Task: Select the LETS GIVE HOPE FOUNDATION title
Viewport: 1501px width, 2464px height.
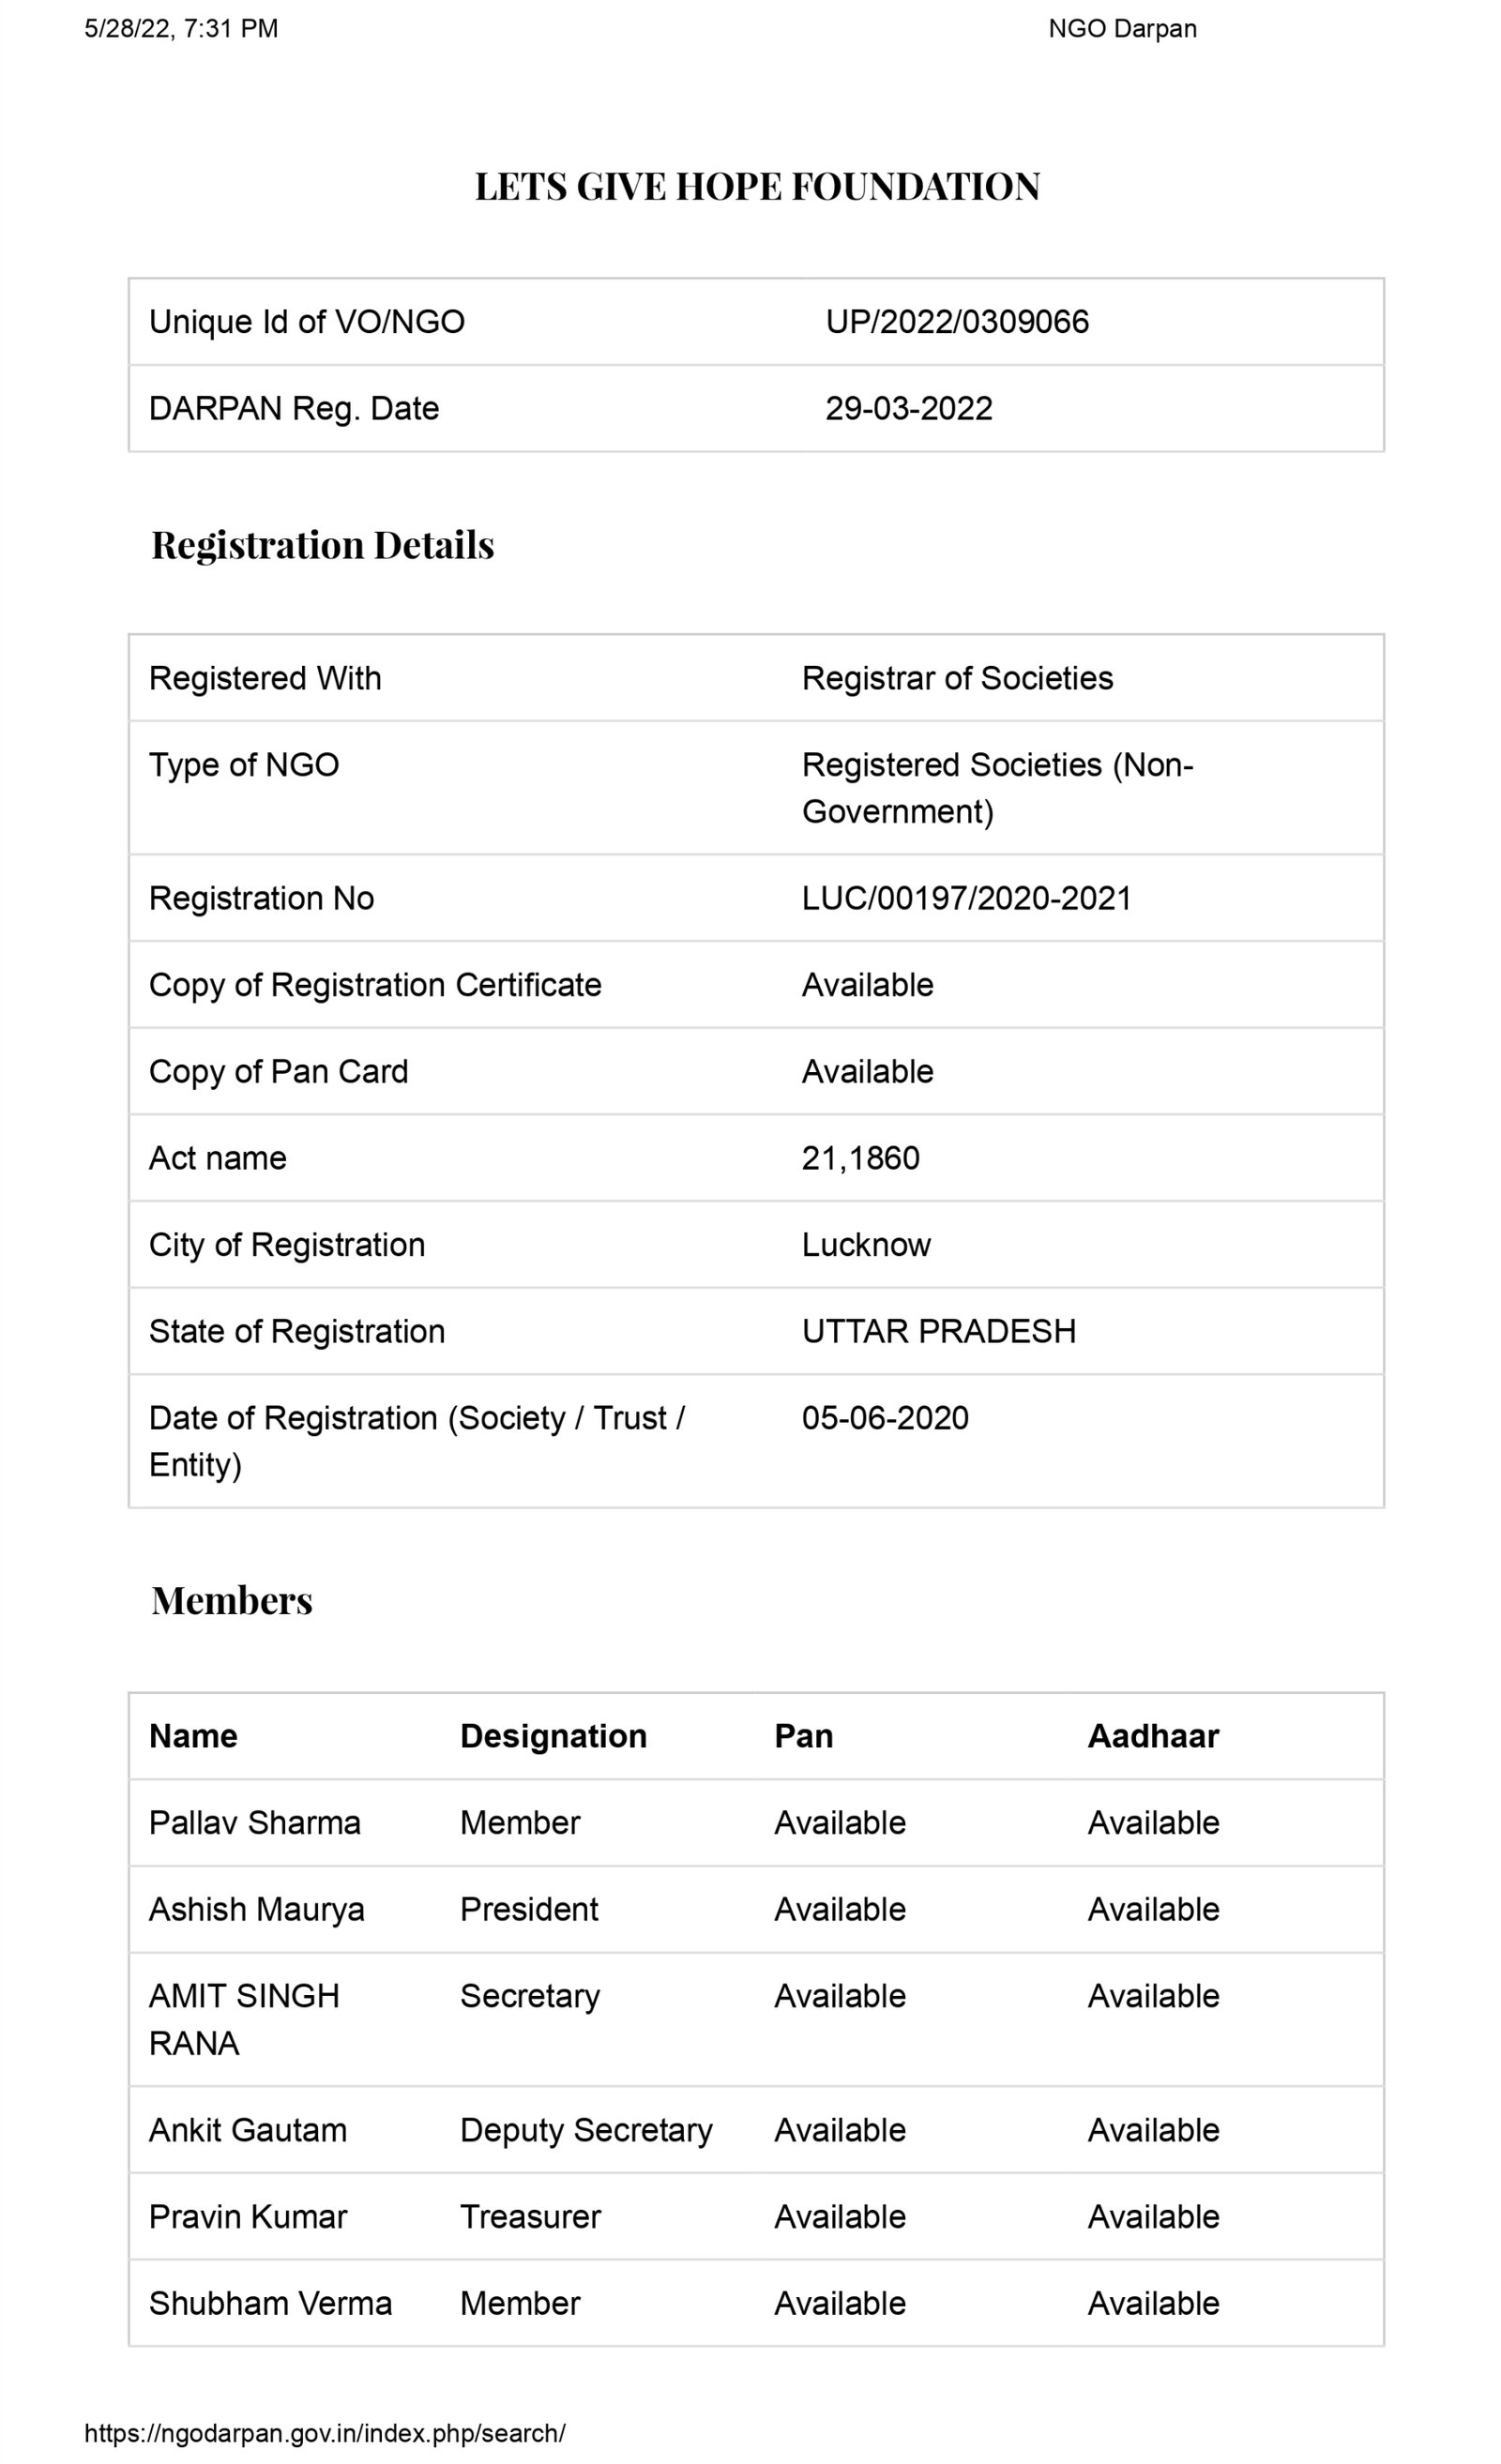Action: coord(757,187)
